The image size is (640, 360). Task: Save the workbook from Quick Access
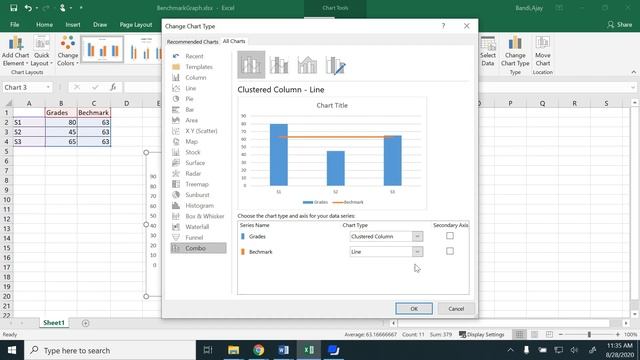13,8
